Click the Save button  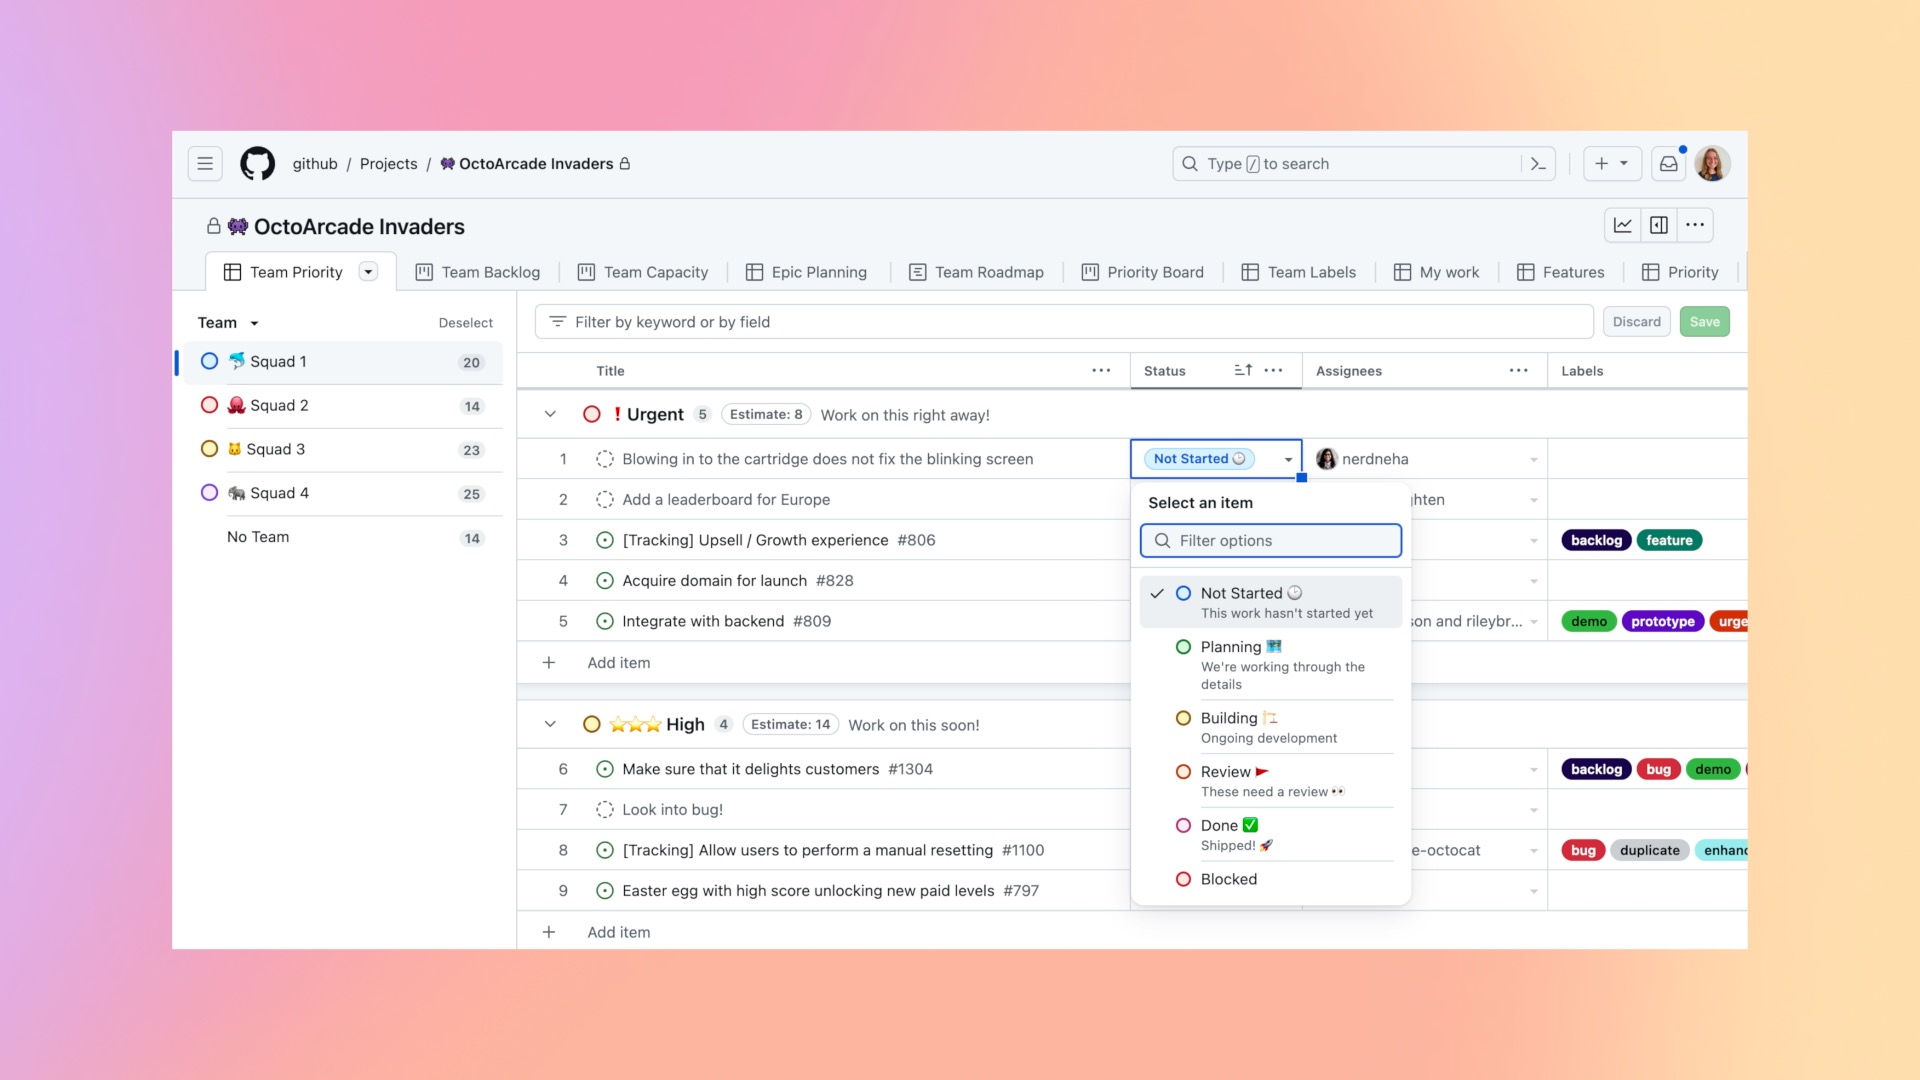pyautogui.click(x=1704, y=322)
